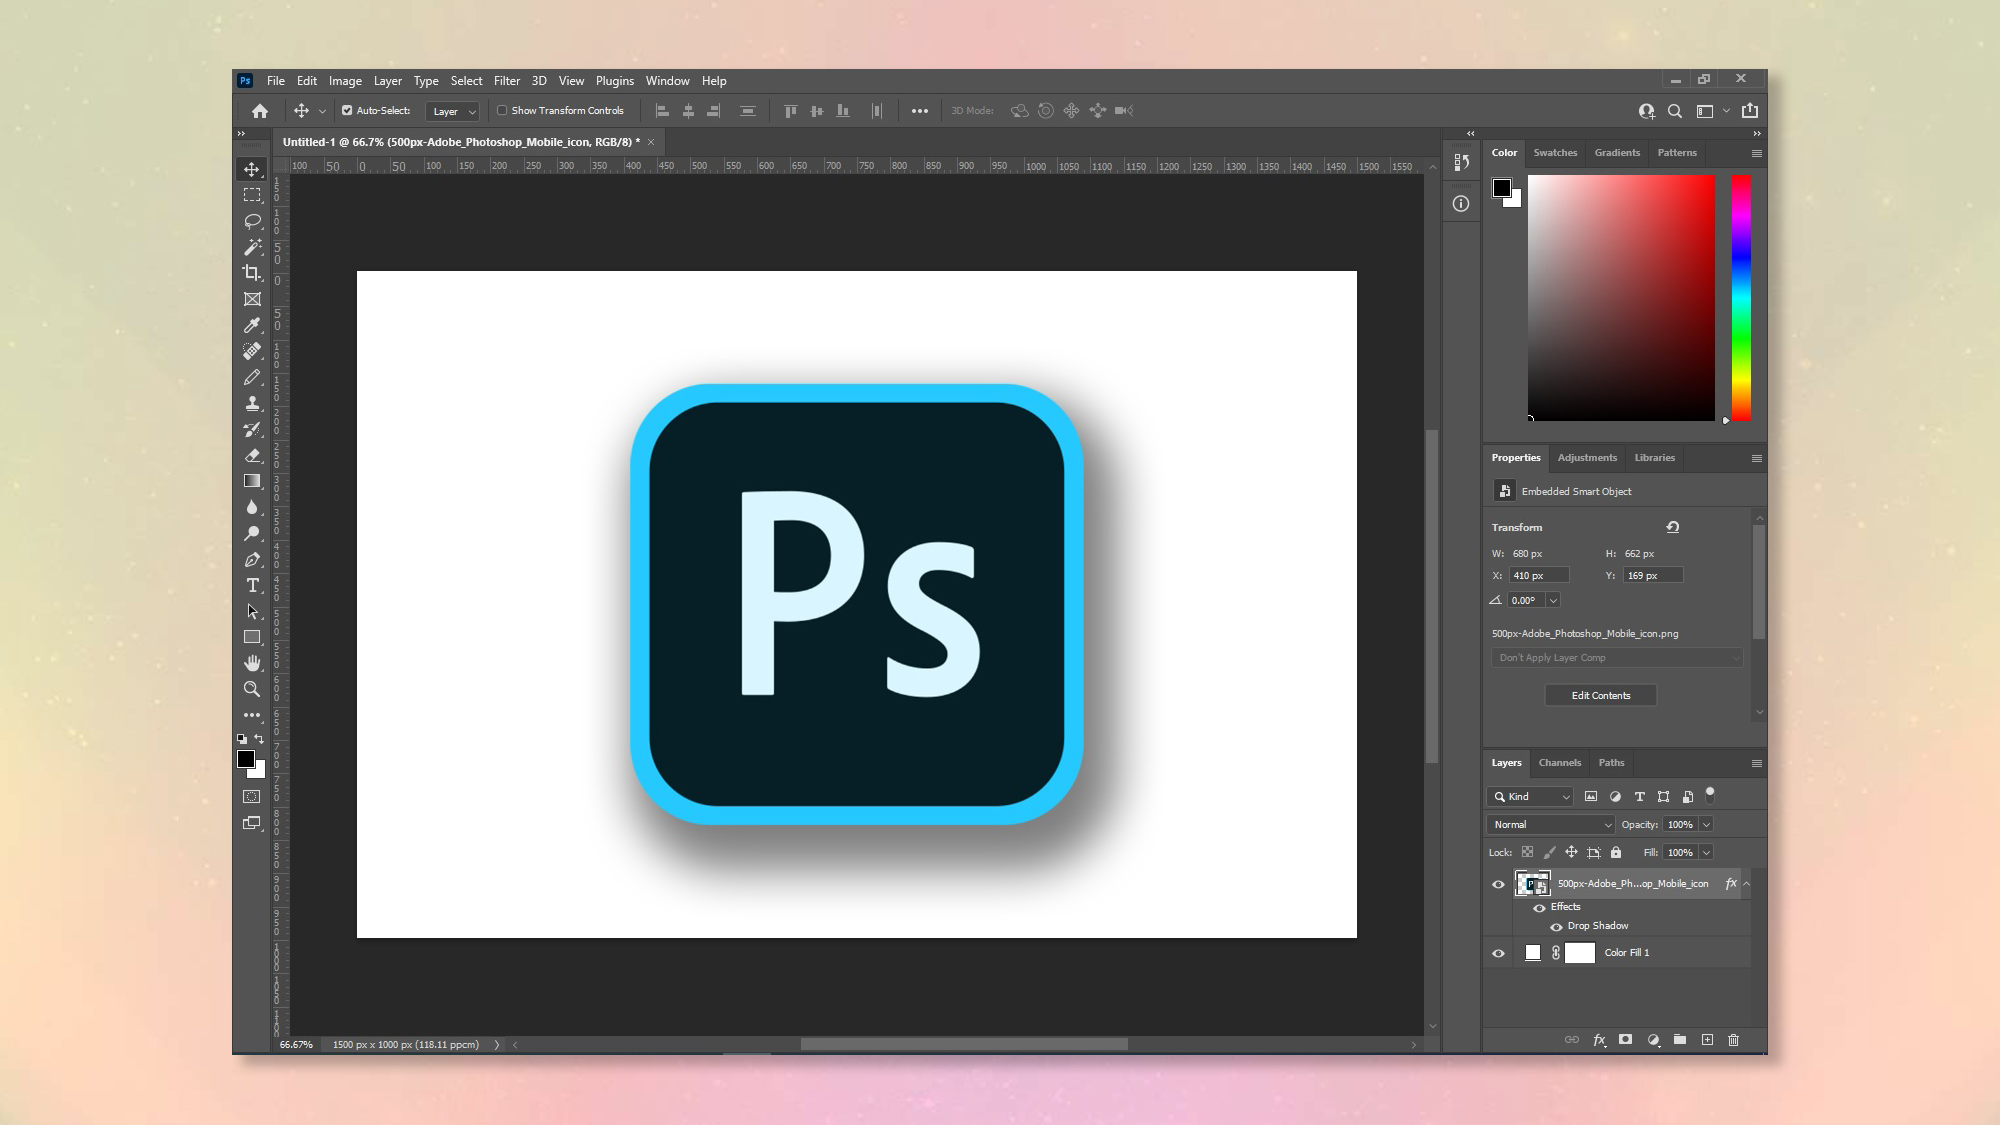The width and height of the screenshot is (2000, 1125).
Task: Toggle Drop Shadow effect visibility
Action: click(x=1555, y=926)
